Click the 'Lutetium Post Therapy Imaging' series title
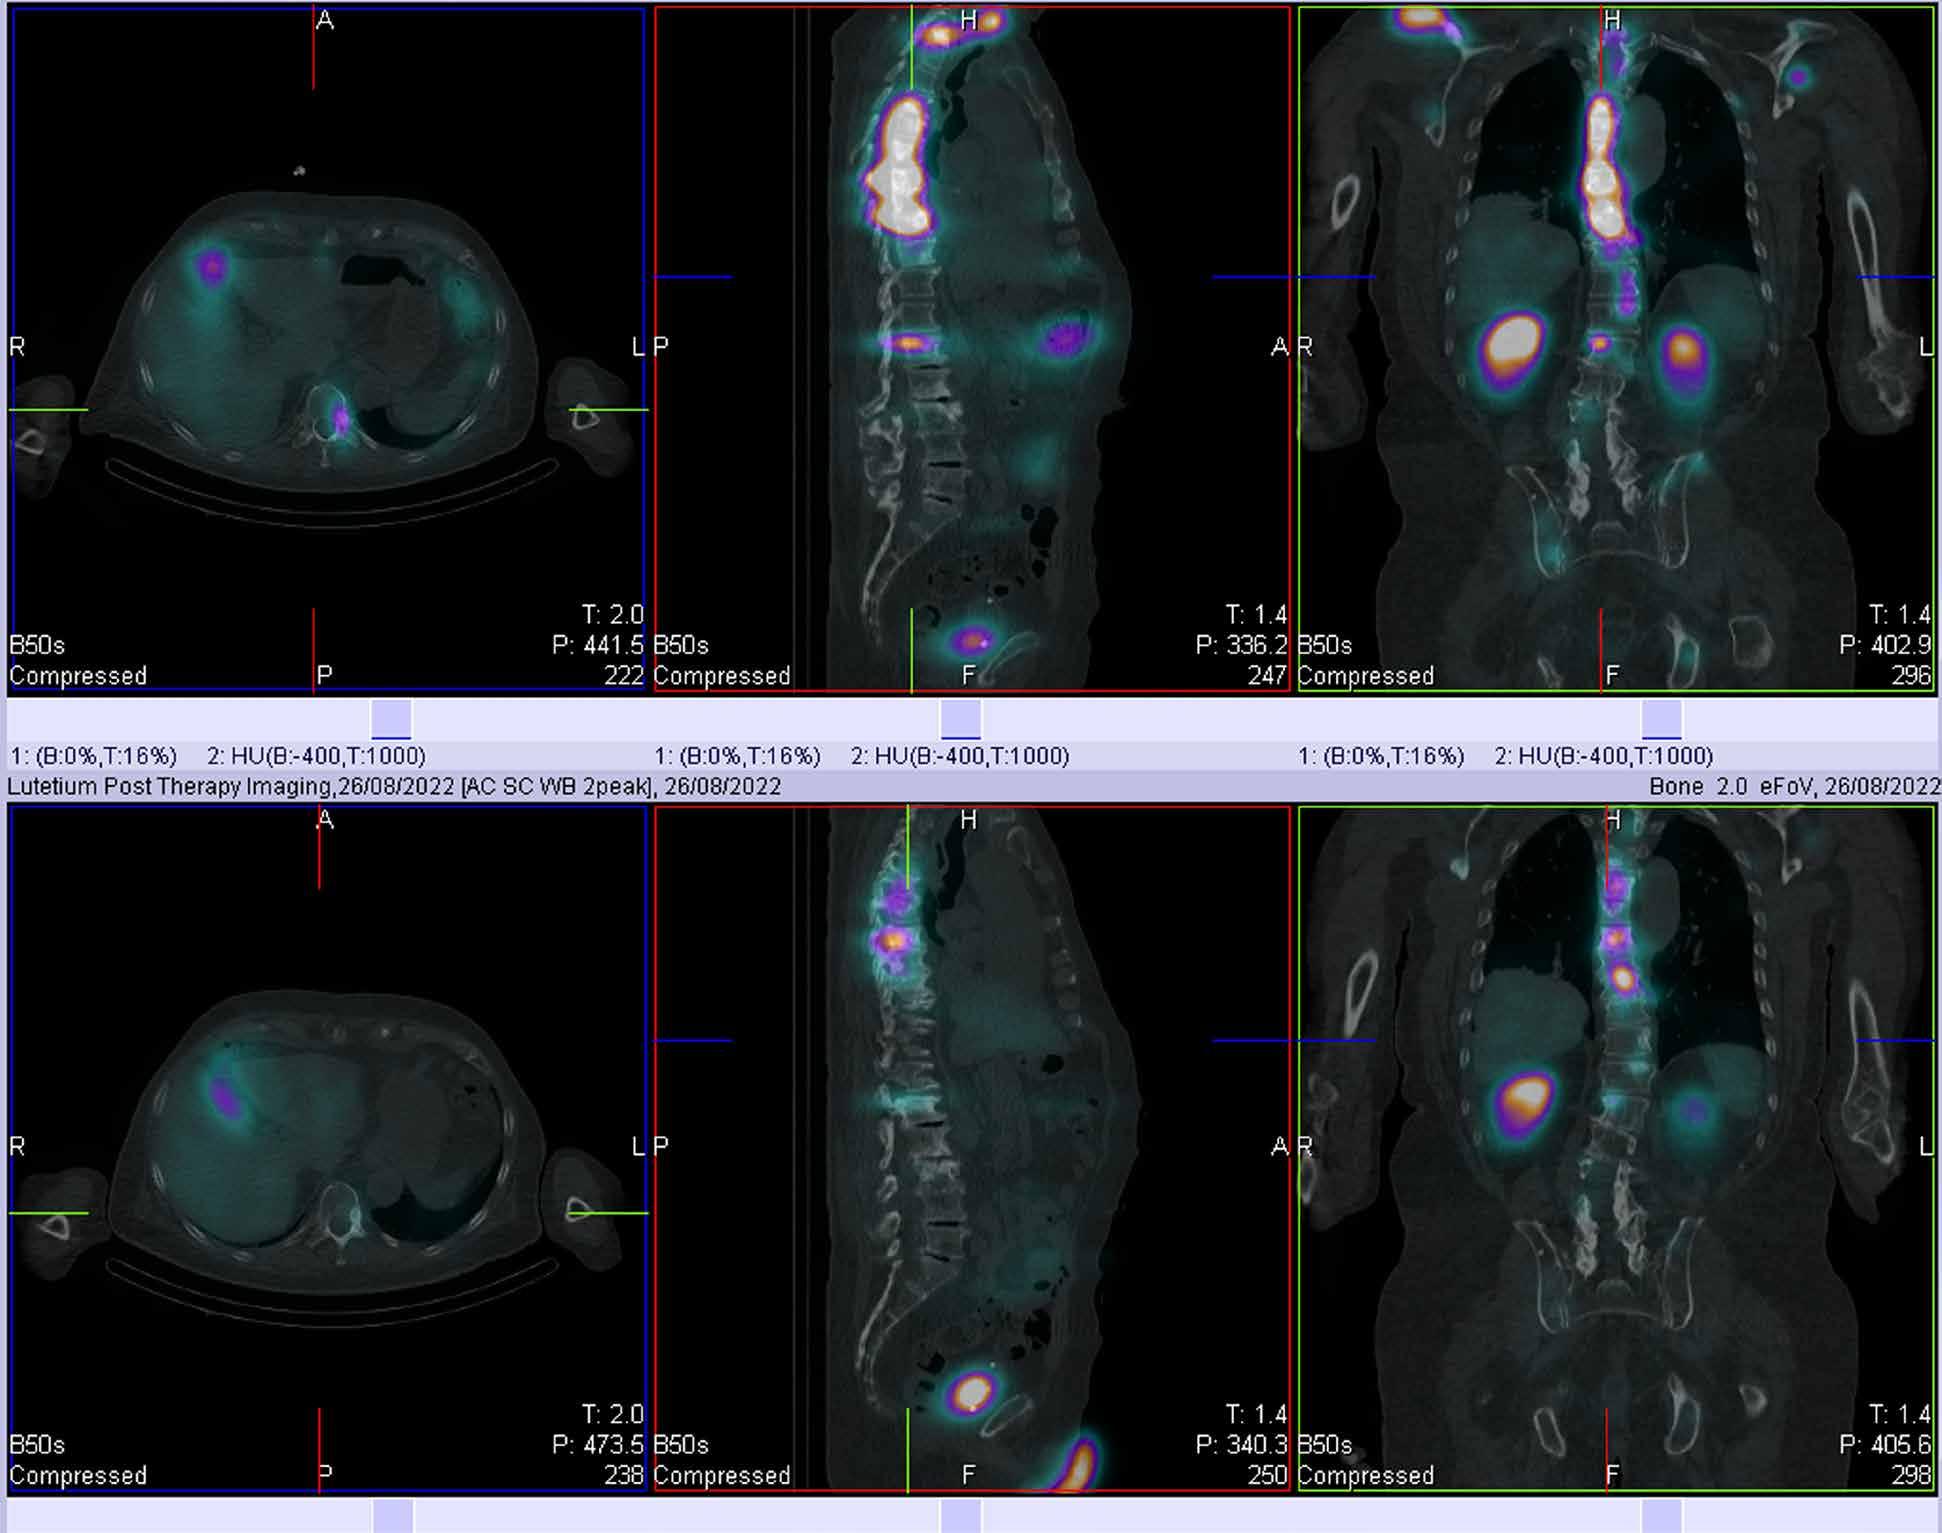Image resolution: width=1942 pixels, height=1533 pixels. pos(170,786)
